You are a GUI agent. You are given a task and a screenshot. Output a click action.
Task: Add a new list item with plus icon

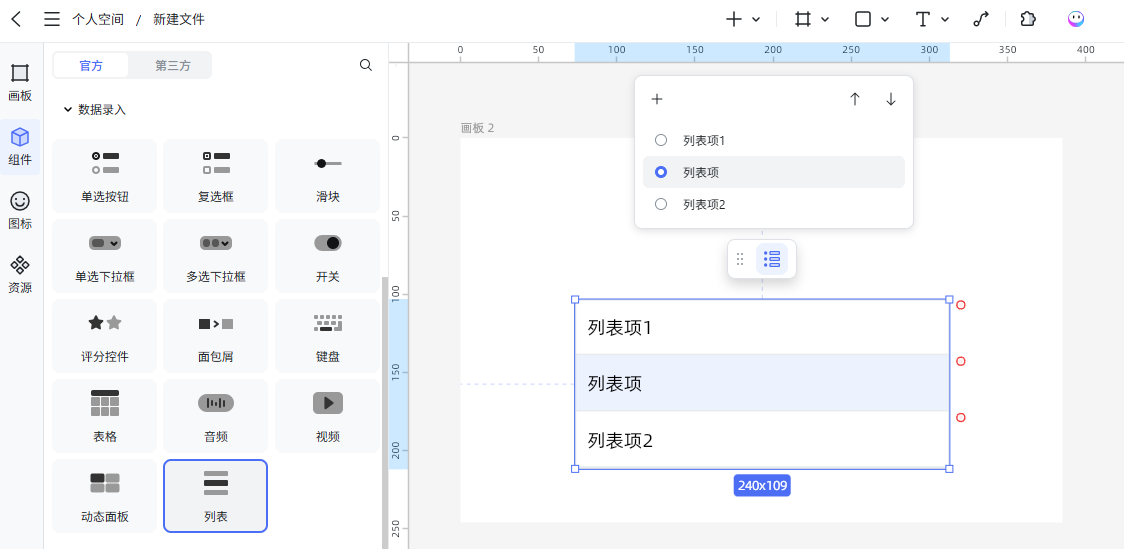coord(657,99)
